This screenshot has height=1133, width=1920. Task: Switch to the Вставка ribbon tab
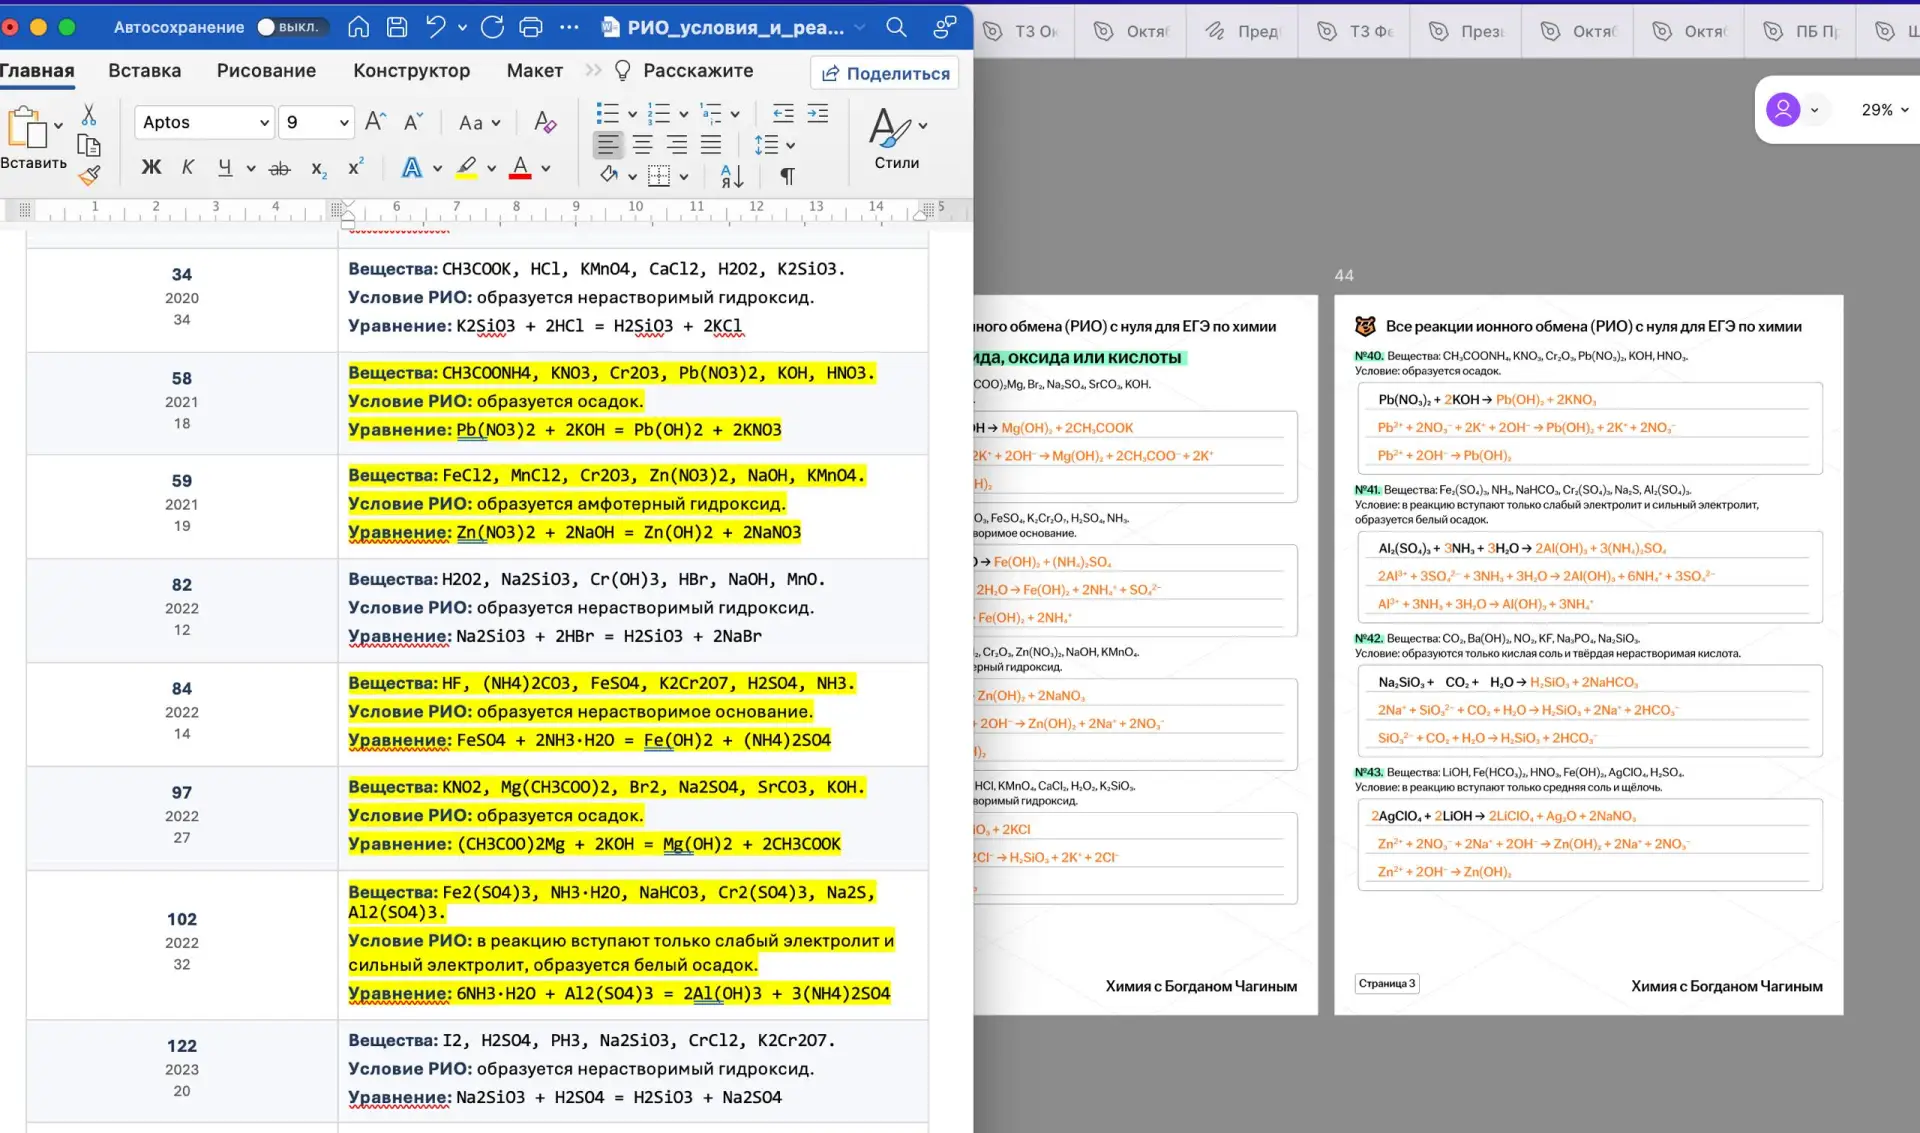tap(145, 70)
